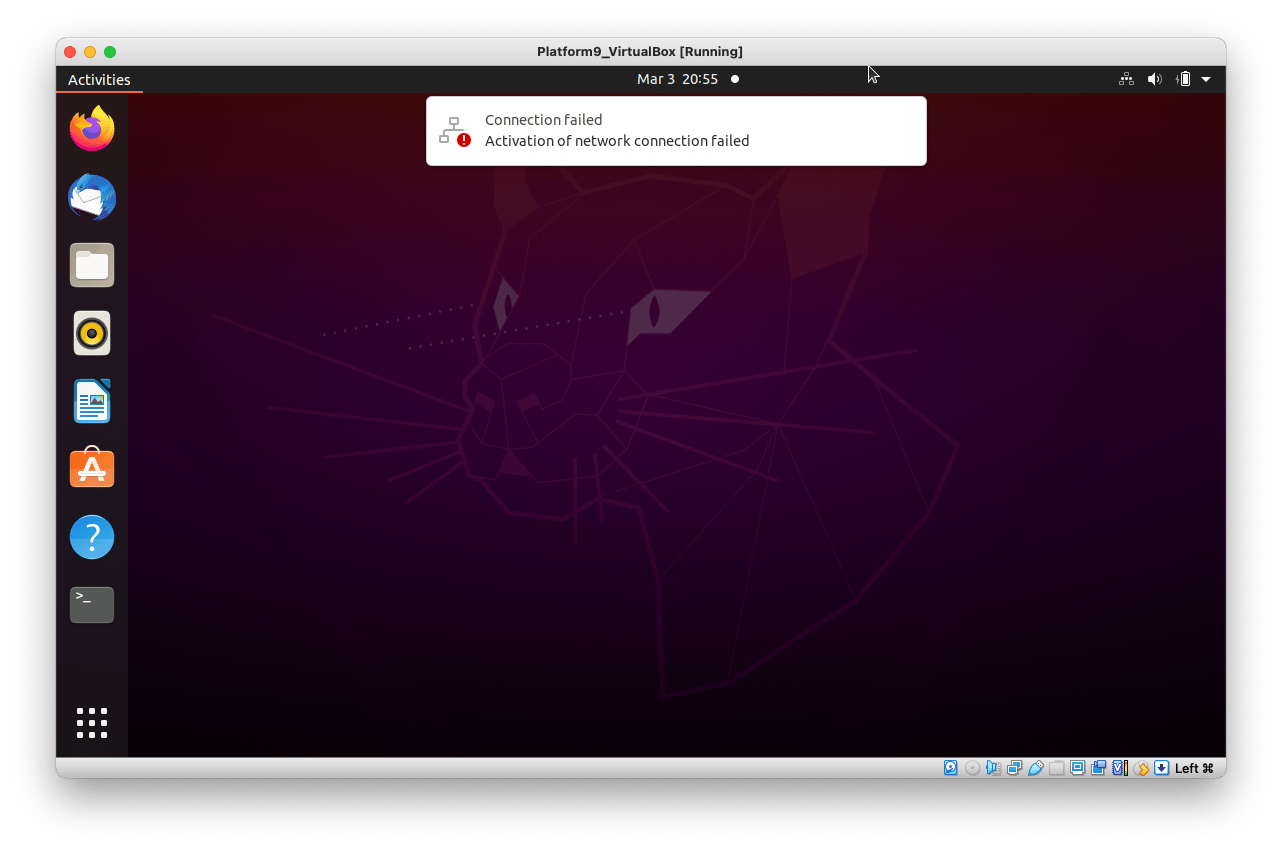Click VirtualBox audio indicator icon
This screenshot has height=852, width=1282.
[x=993, y=768]
